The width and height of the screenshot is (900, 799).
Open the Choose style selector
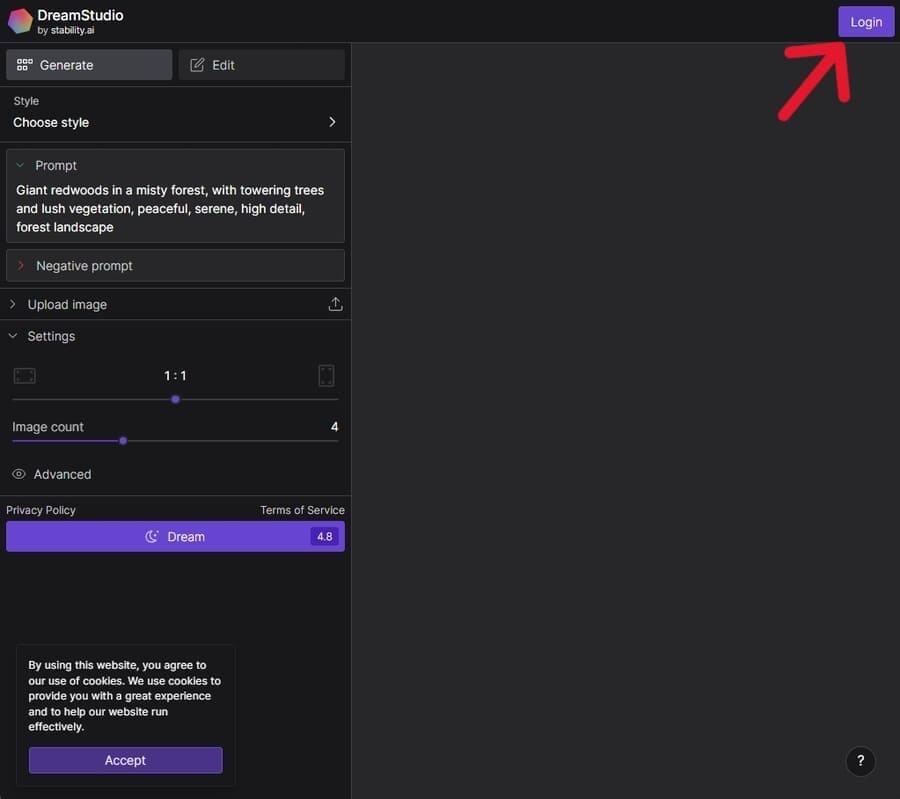coord(175,114)
